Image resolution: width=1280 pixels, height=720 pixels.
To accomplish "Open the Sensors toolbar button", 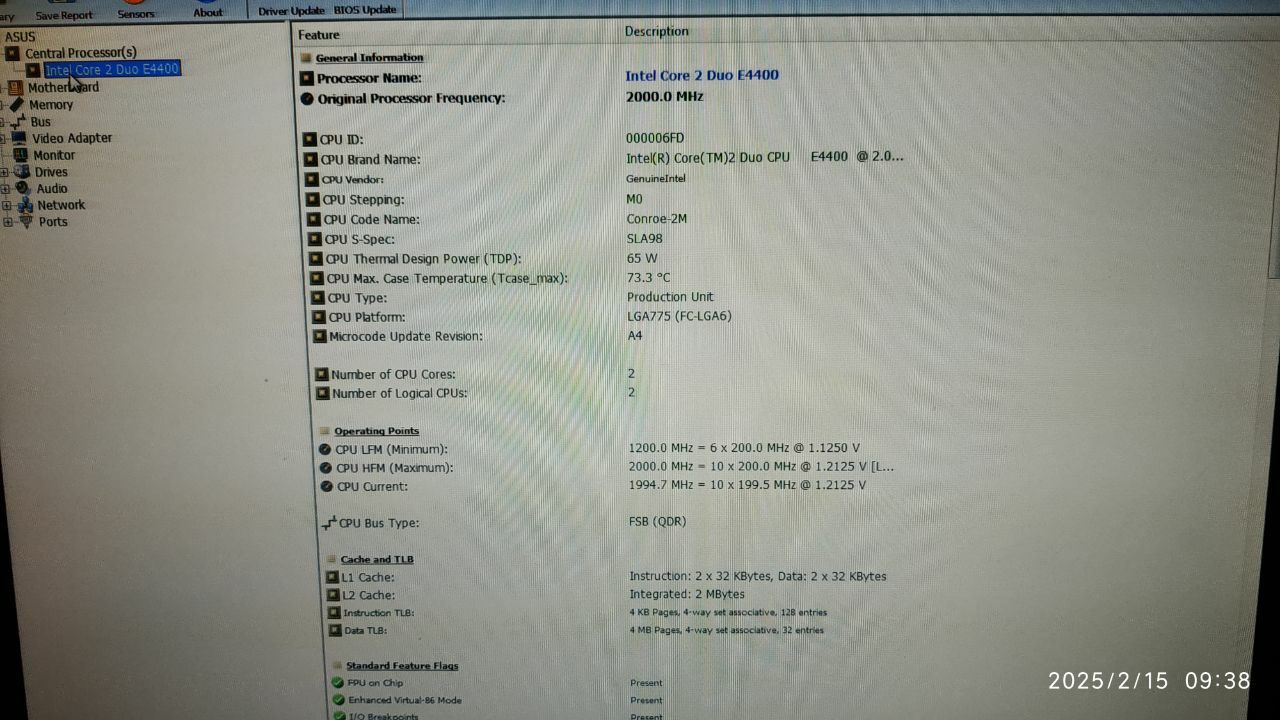I will 136,10.
